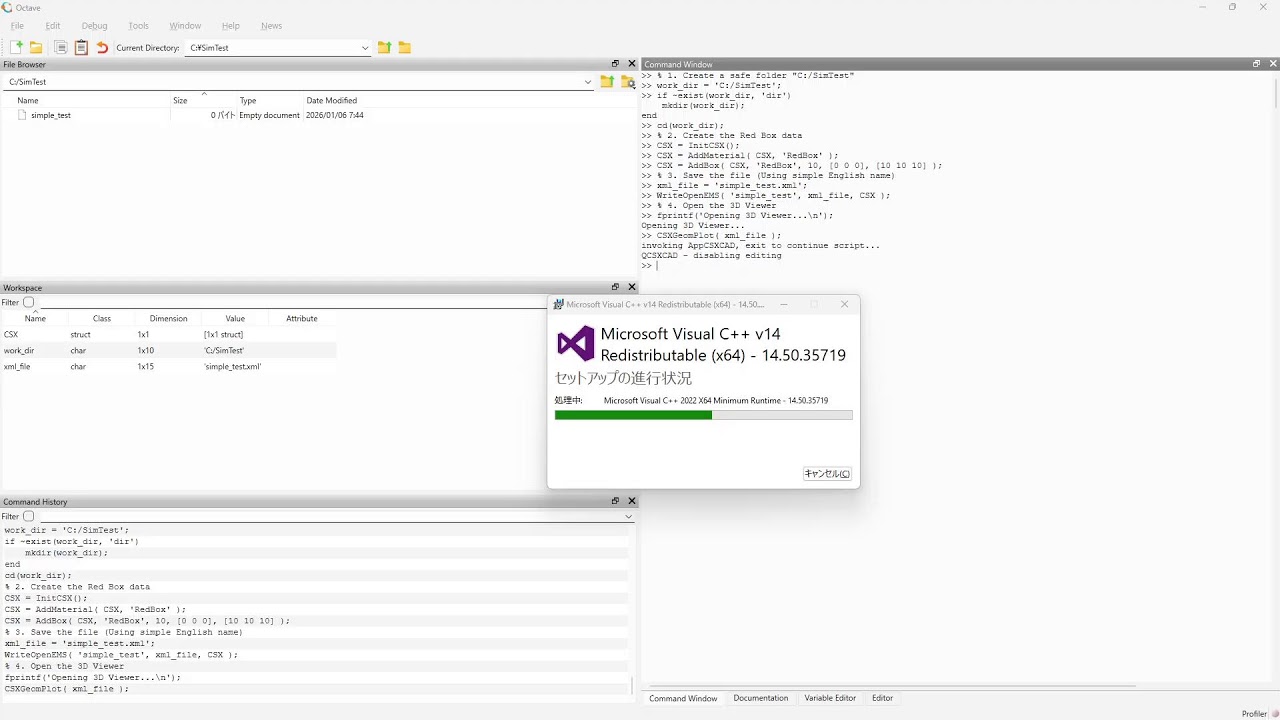
Task: Switch to the Editor tab
Action: pos(882,698)
